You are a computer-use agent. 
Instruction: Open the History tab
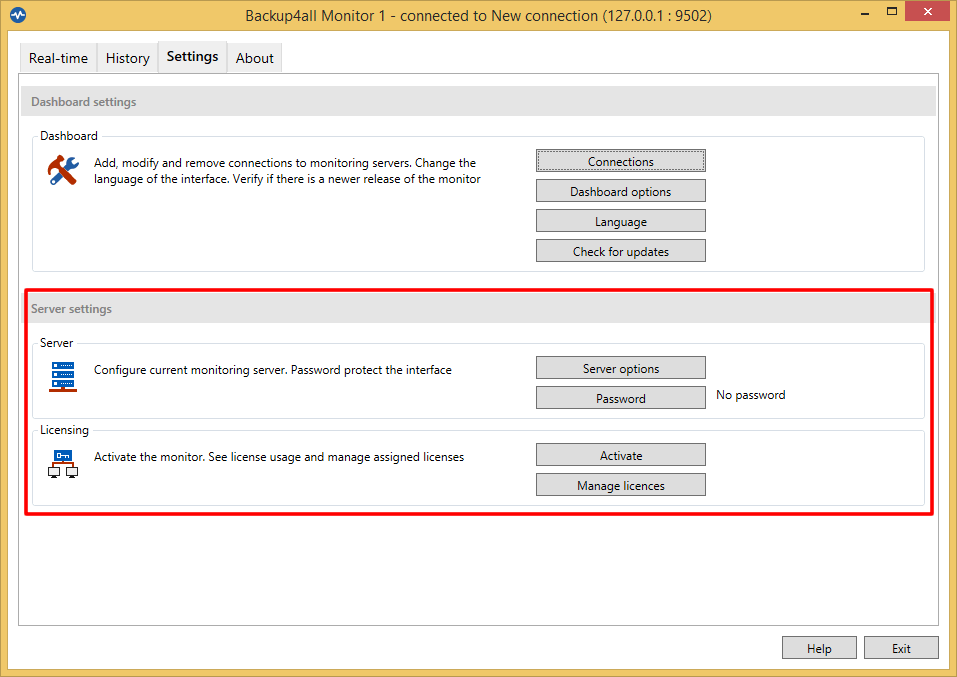tap(128, 58)
